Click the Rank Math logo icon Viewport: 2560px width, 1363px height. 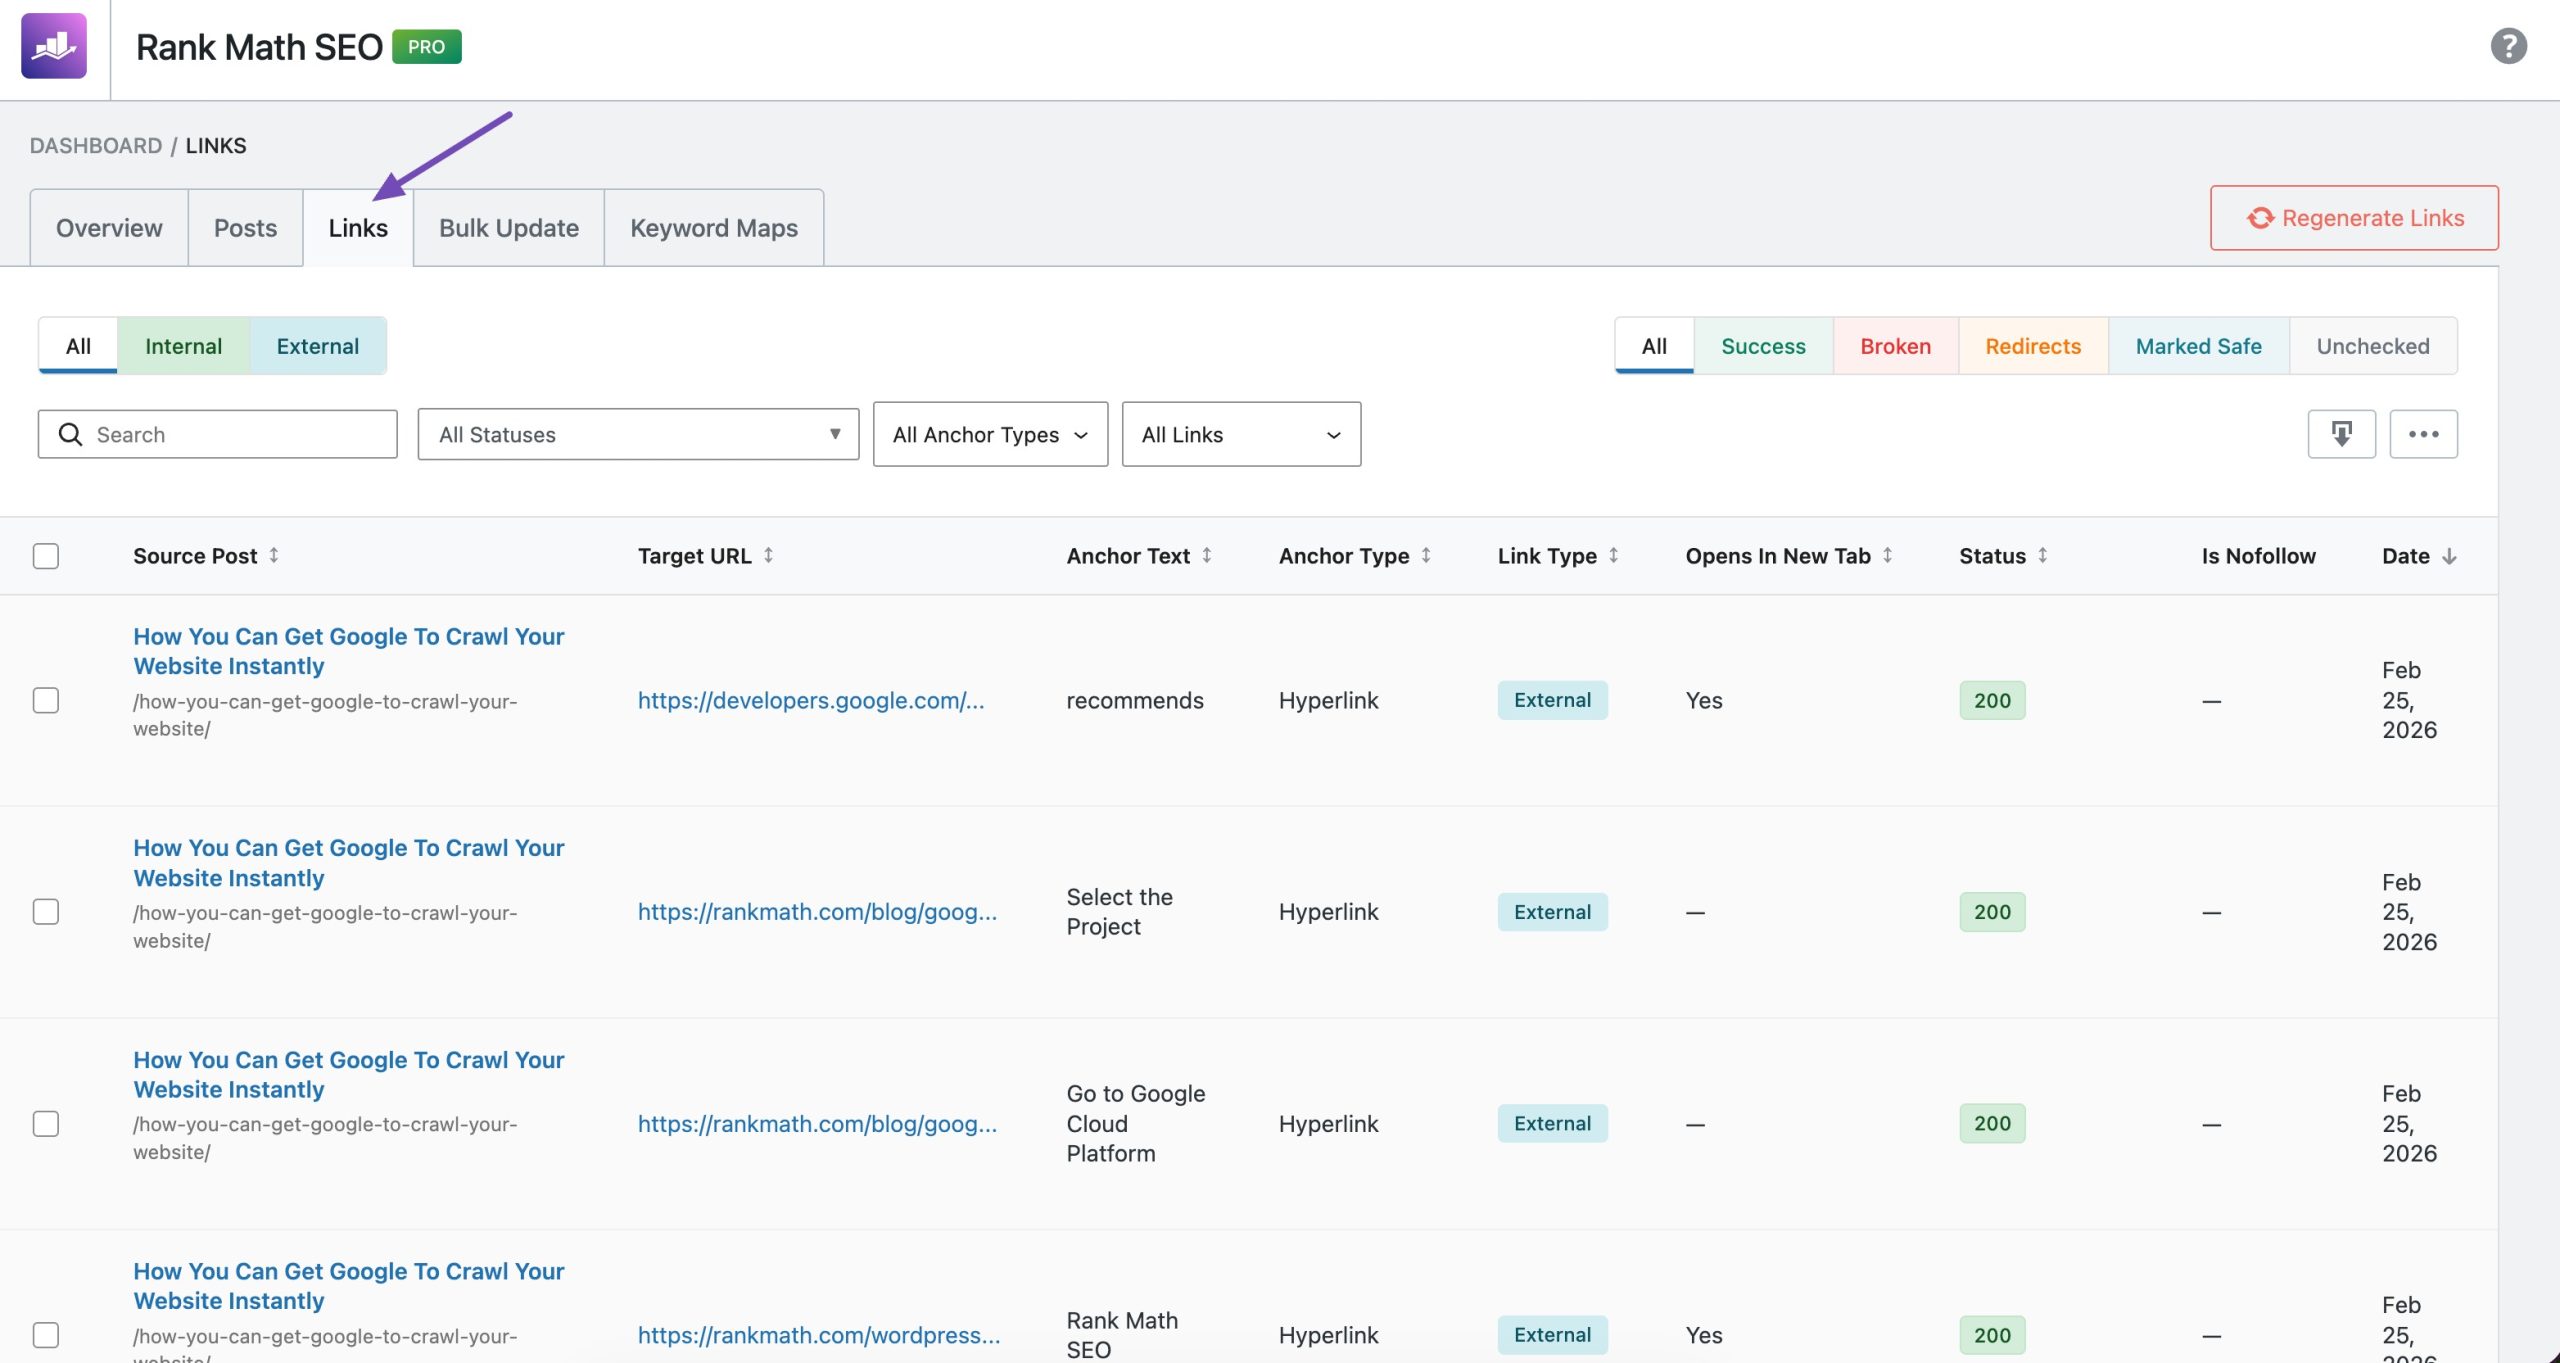point(55,46)
